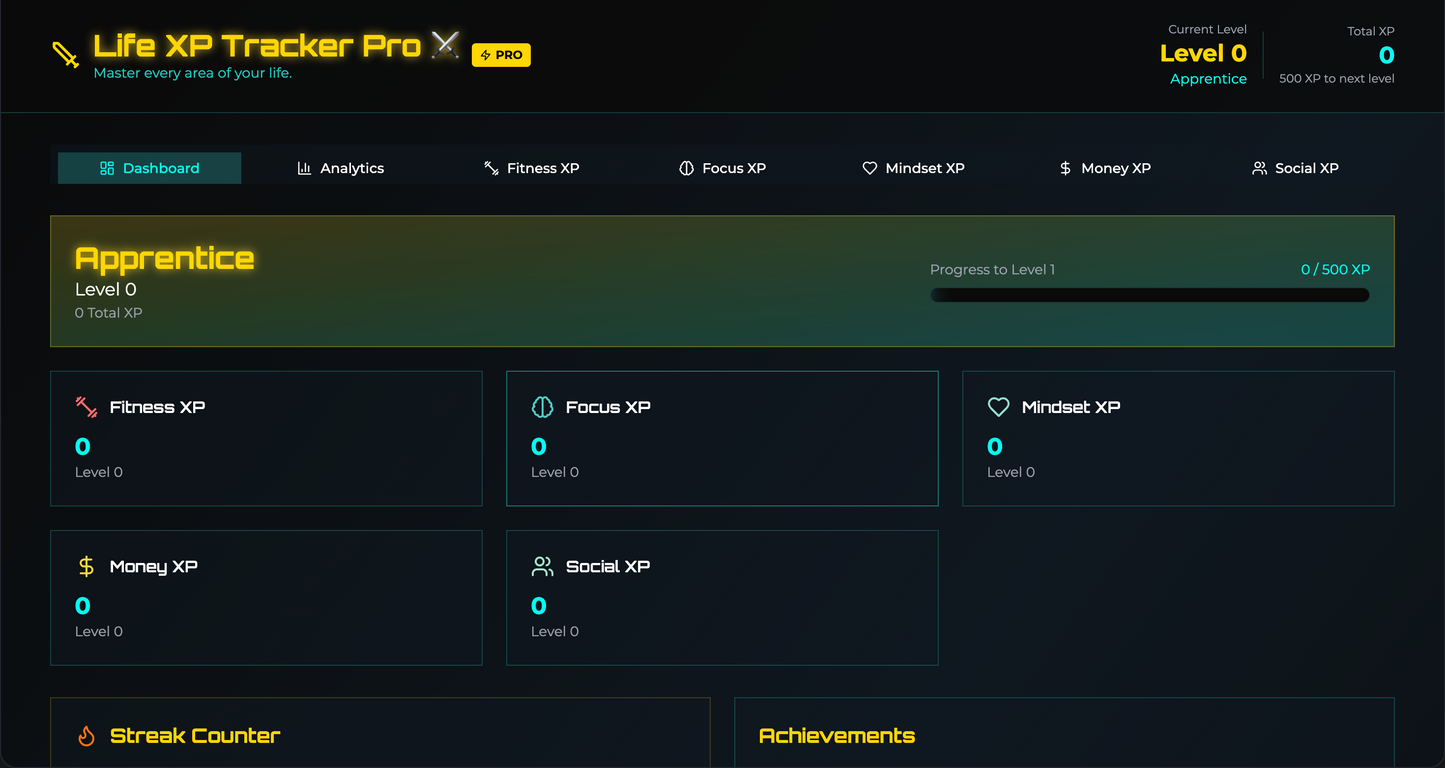This screenshot has width=1445, height=768.
Task: Click the dollar icon on Money XP card
Action: point(85,566)
